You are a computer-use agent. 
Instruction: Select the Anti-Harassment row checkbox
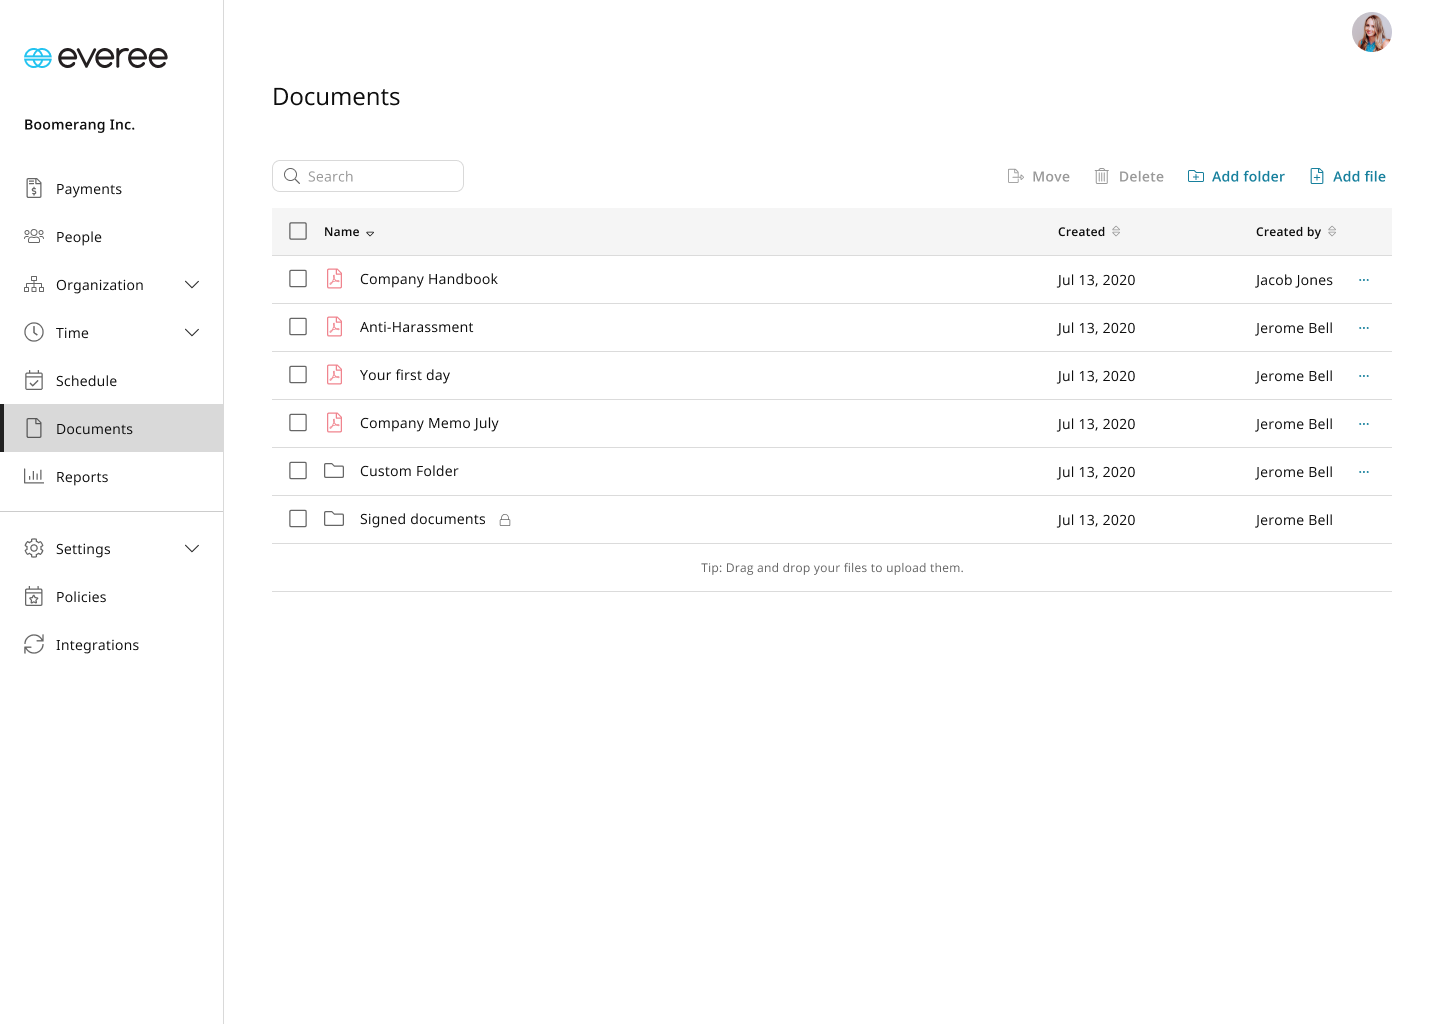298,327
